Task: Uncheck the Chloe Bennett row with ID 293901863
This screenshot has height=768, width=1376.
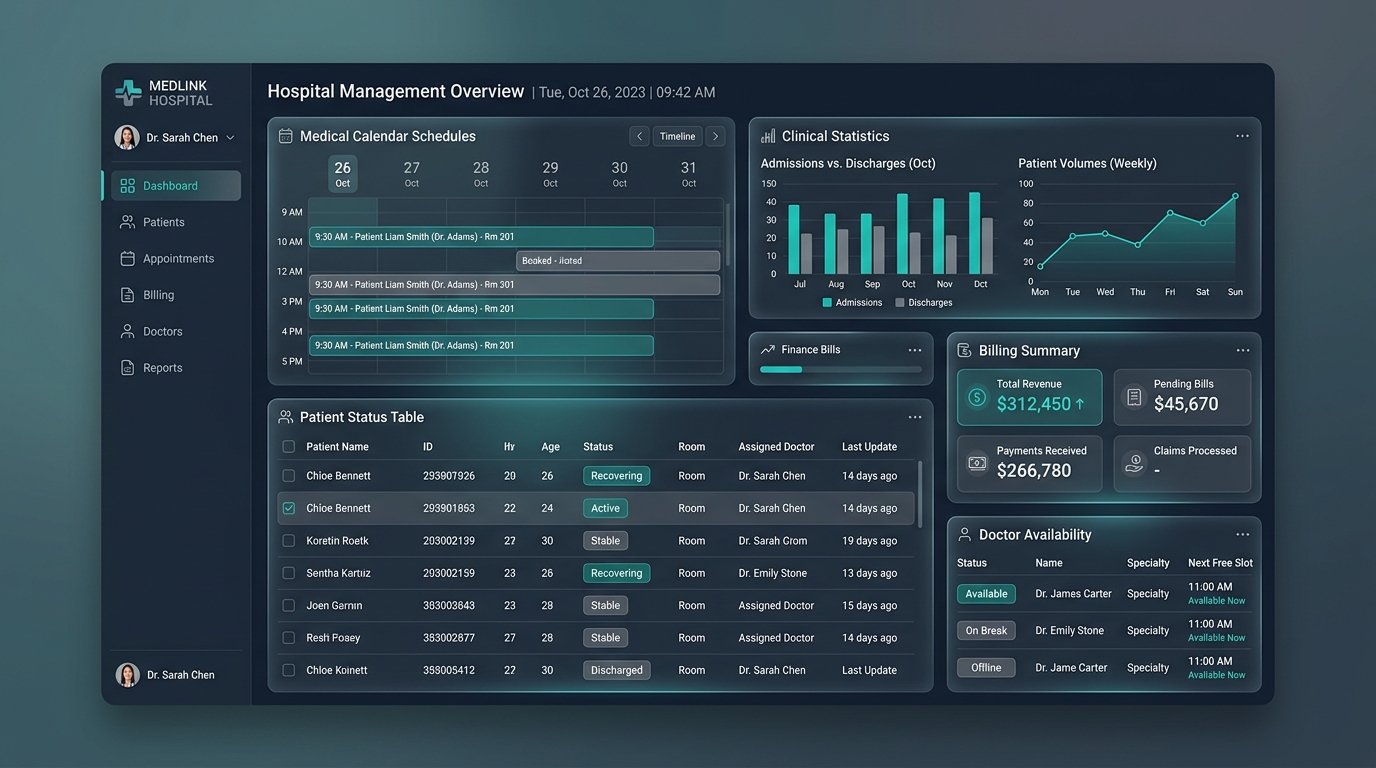Action: coord(289,508)
